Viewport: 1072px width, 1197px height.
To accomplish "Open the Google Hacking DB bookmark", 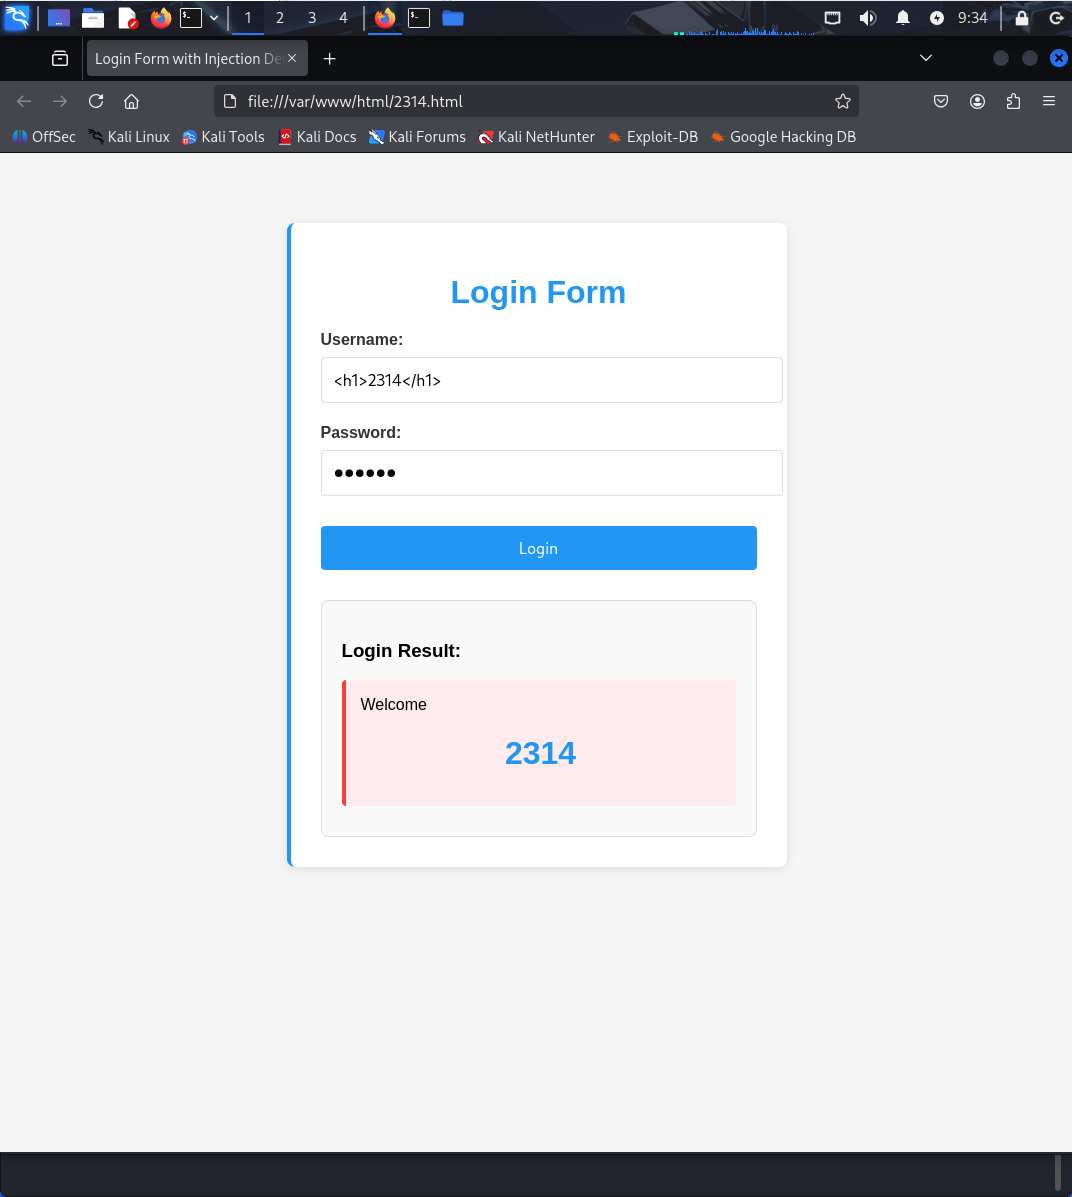I will tap(783, 137).
